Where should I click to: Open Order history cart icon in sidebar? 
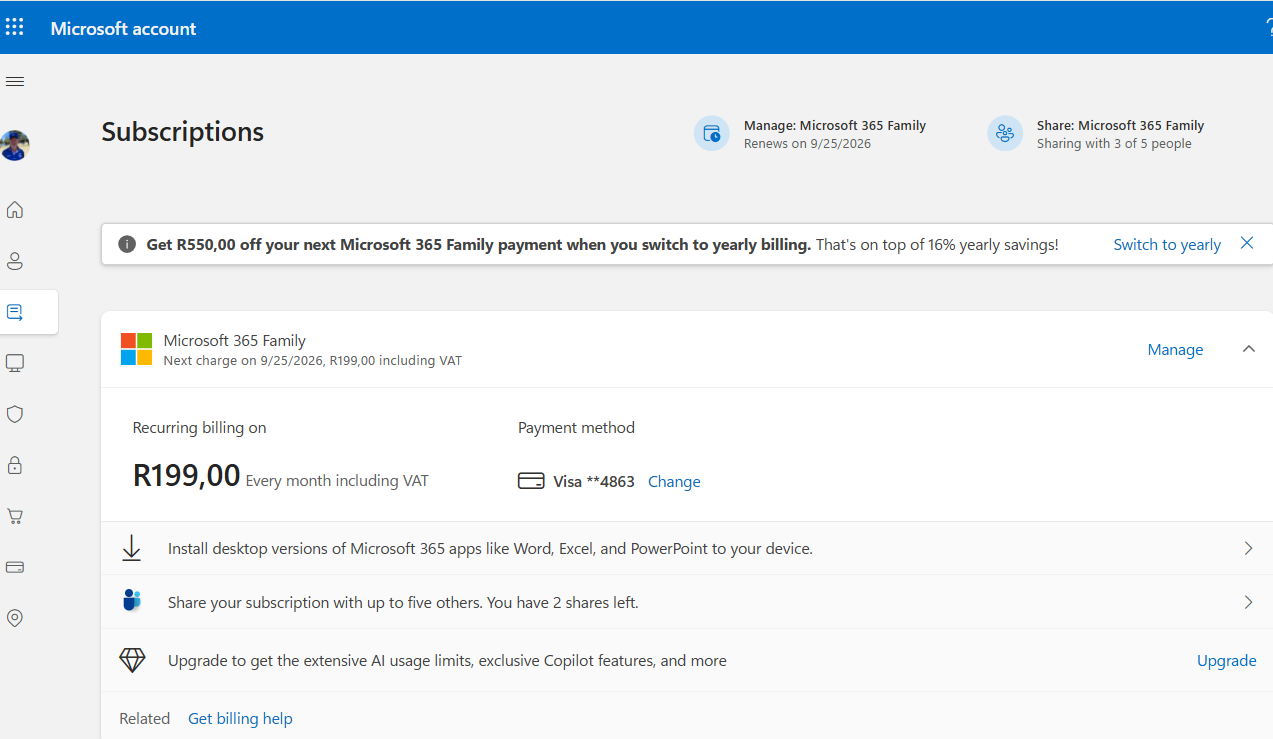point(15,516)
